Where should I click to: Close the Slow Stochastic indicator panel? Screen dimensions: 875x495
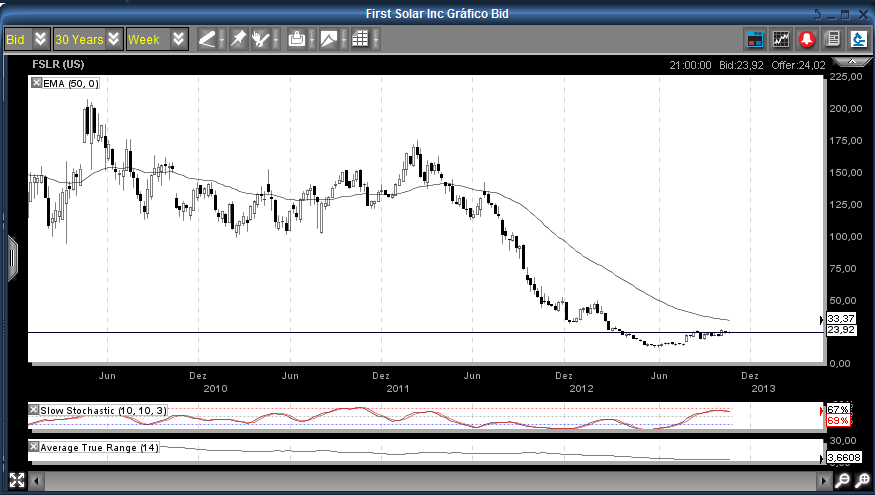[33, 410]
